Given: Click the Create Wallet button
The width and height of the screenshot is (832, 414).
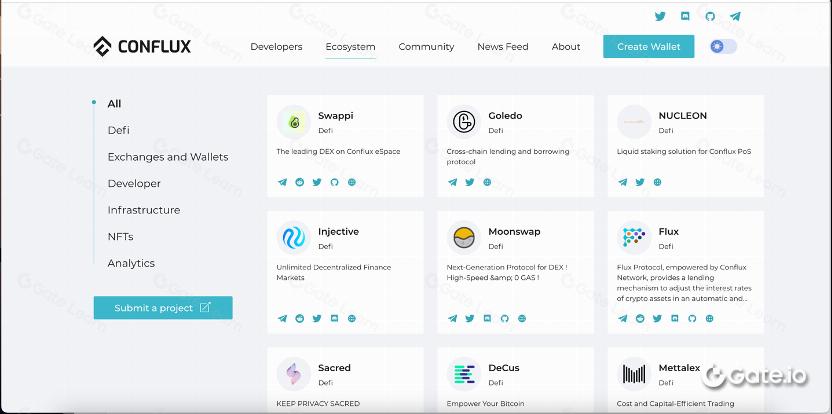Looking at the screenshot, I should [648, 47].
